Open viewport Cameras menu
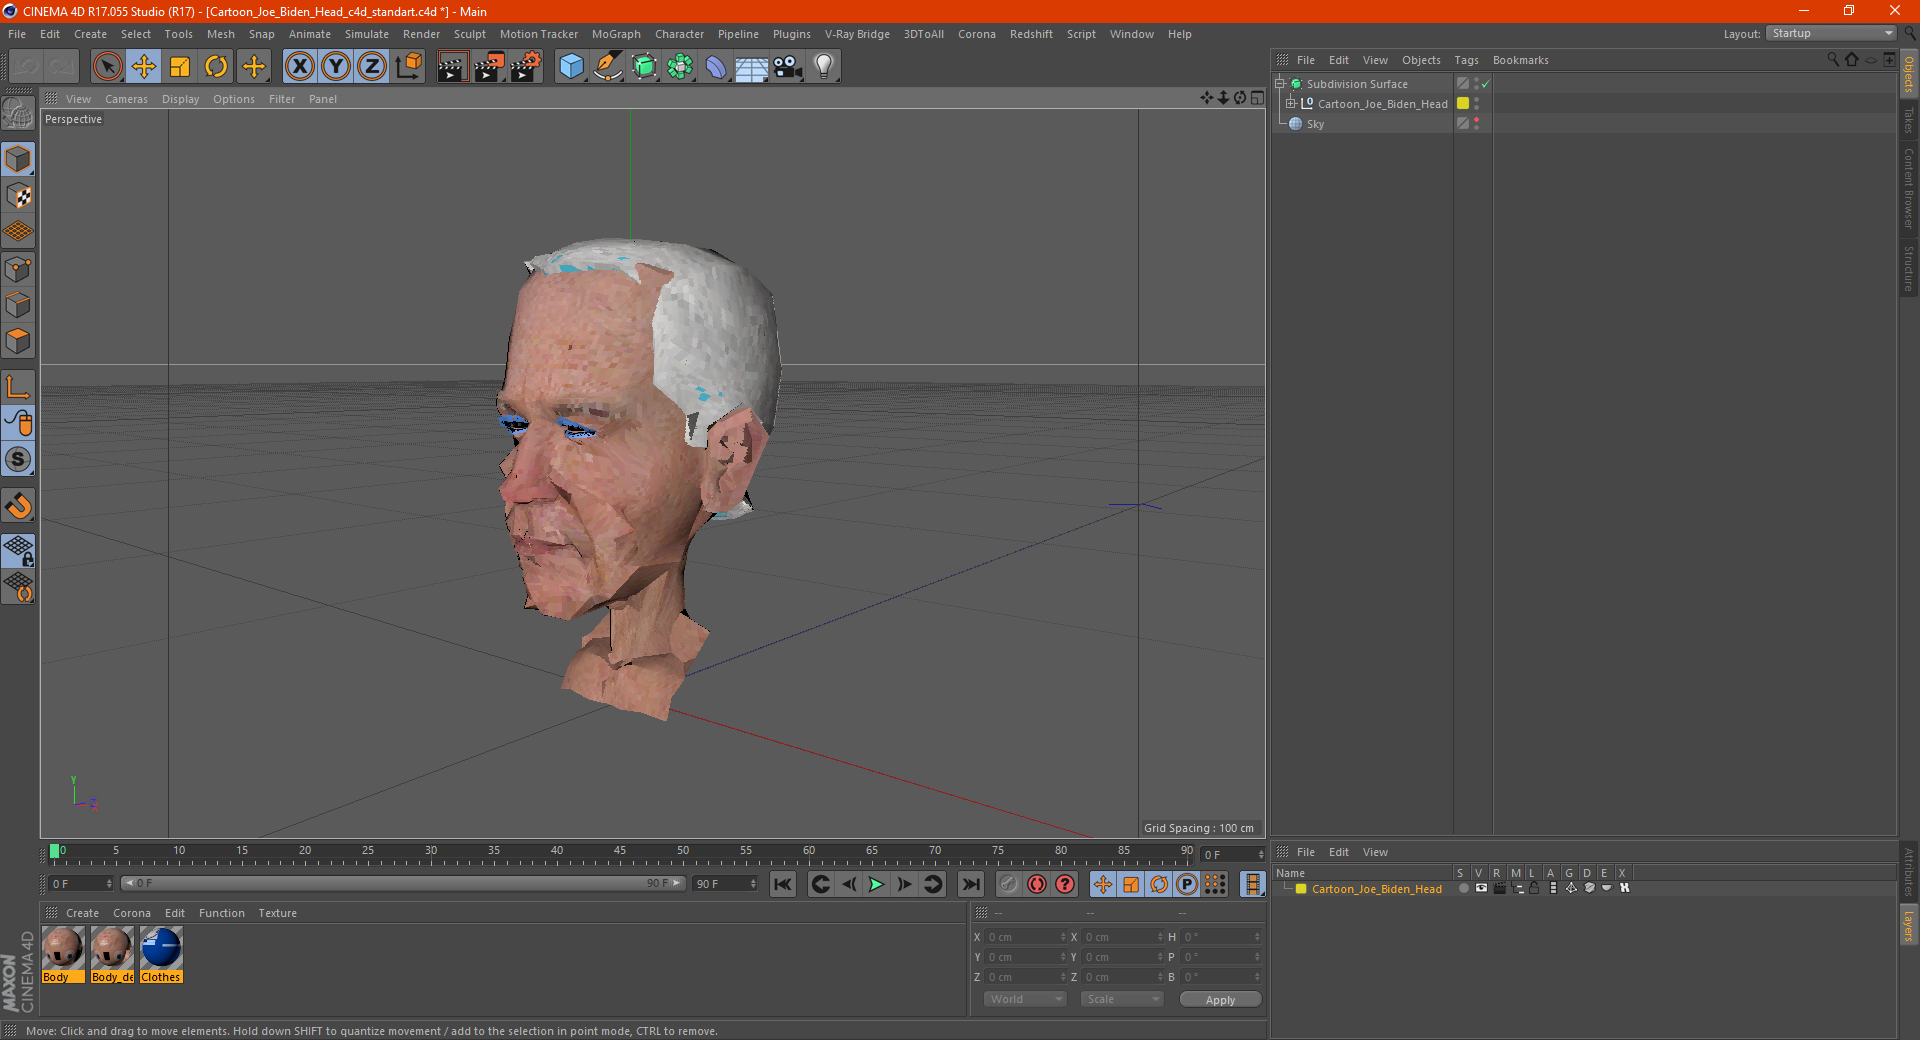The height and width of the screenshot is (1040, 1920). (x=126, y=99)
